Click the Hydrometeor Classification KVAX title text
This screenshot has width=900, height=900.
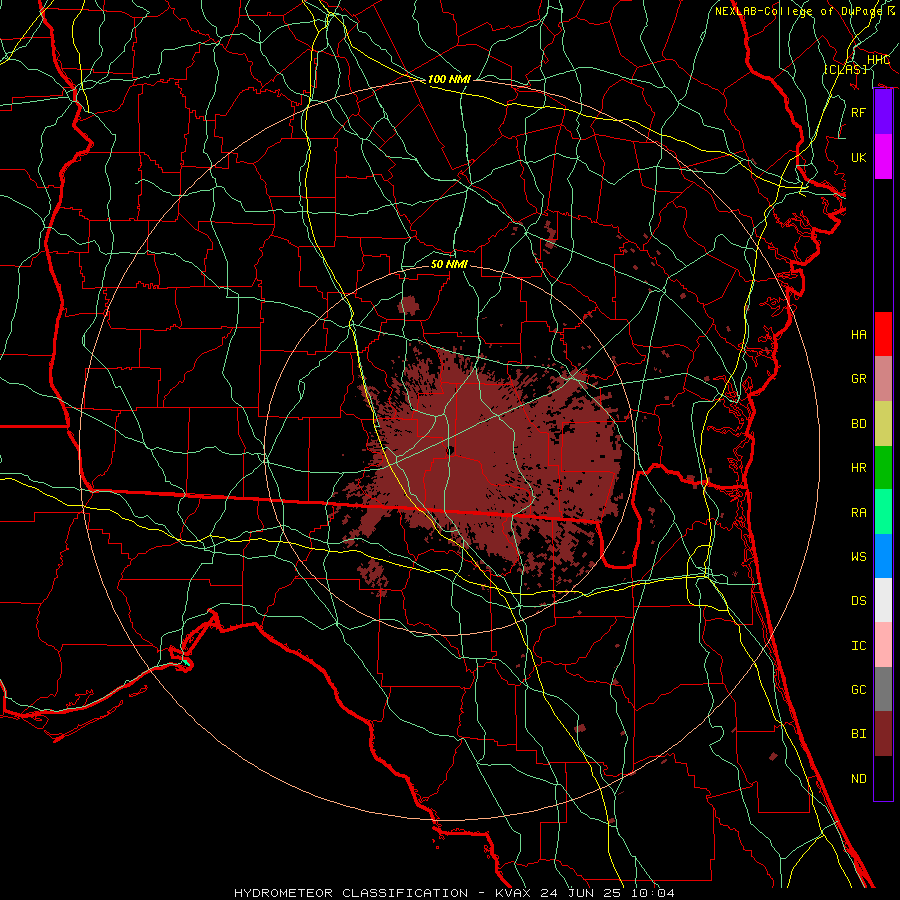tap(454, 893)
